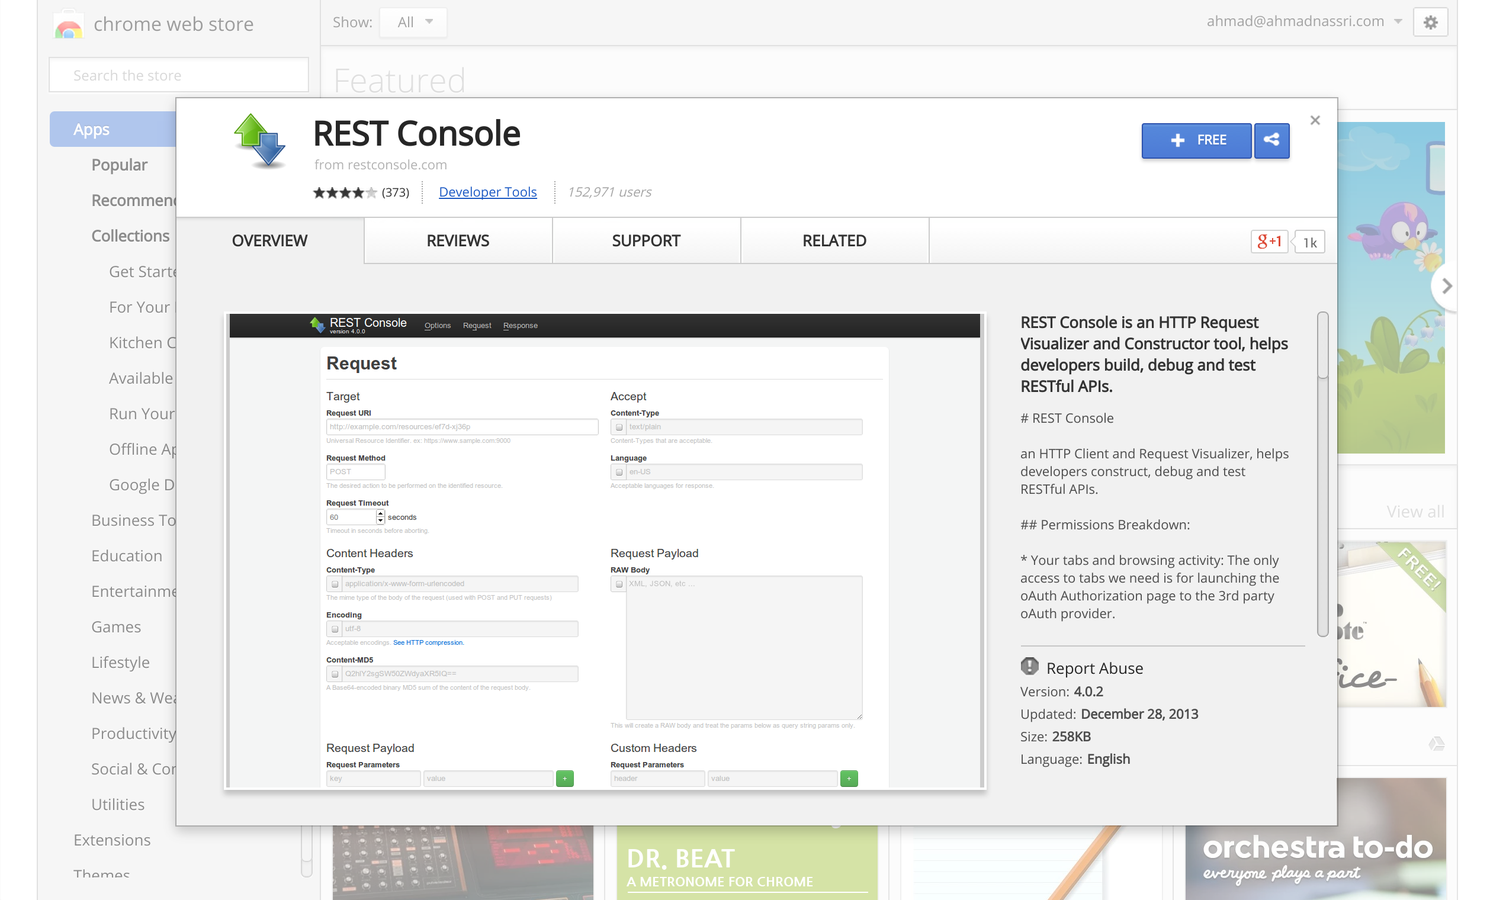Select the Productivity category
1490x900 pixels.
click(134, 733)
